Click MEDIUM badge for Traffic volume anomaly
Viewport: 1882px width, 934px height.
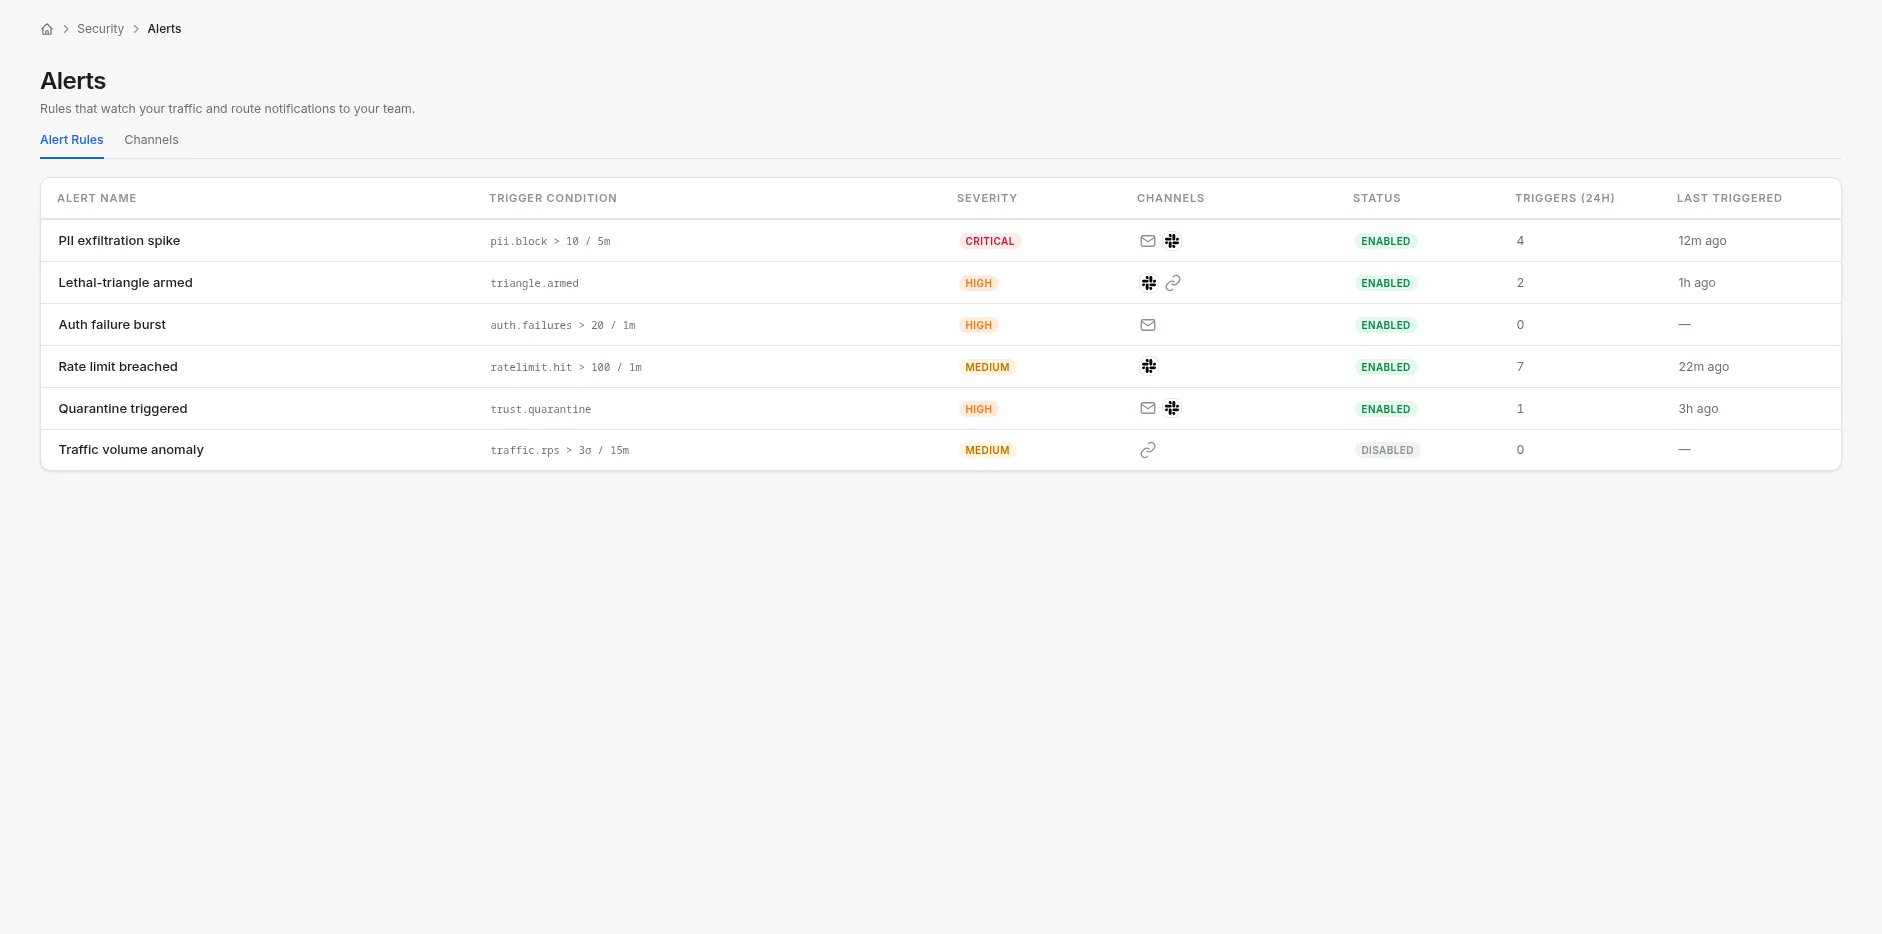pos(987,450)
